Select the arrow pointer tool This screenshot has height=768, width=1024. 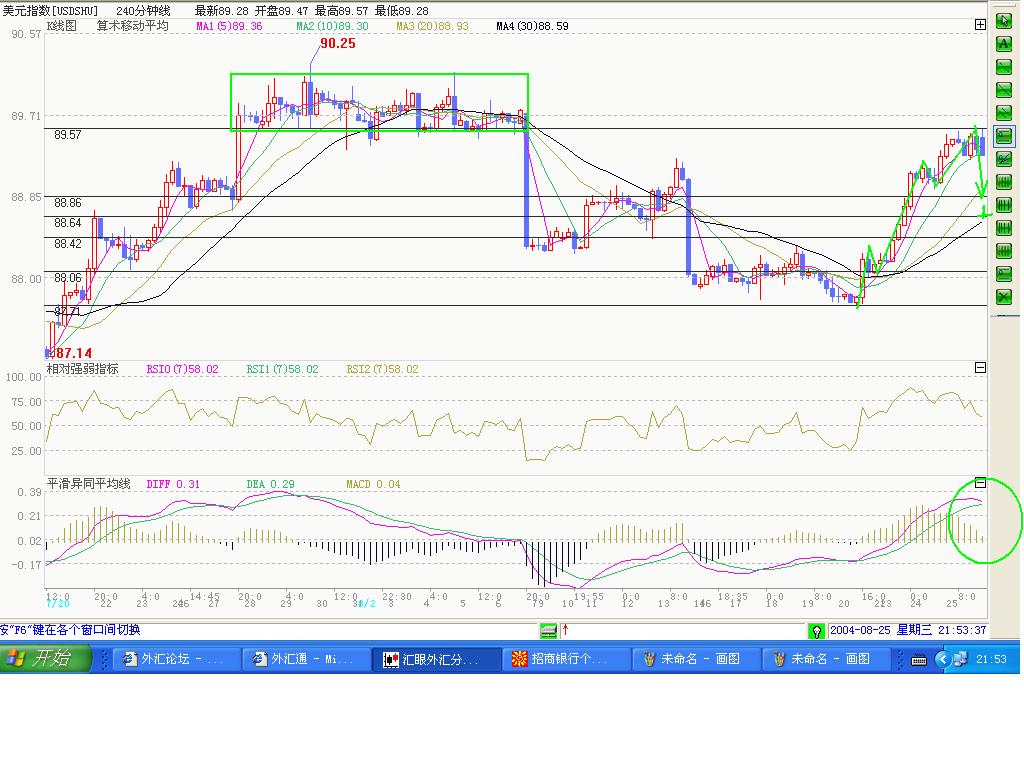click(x=1004, y=20)
